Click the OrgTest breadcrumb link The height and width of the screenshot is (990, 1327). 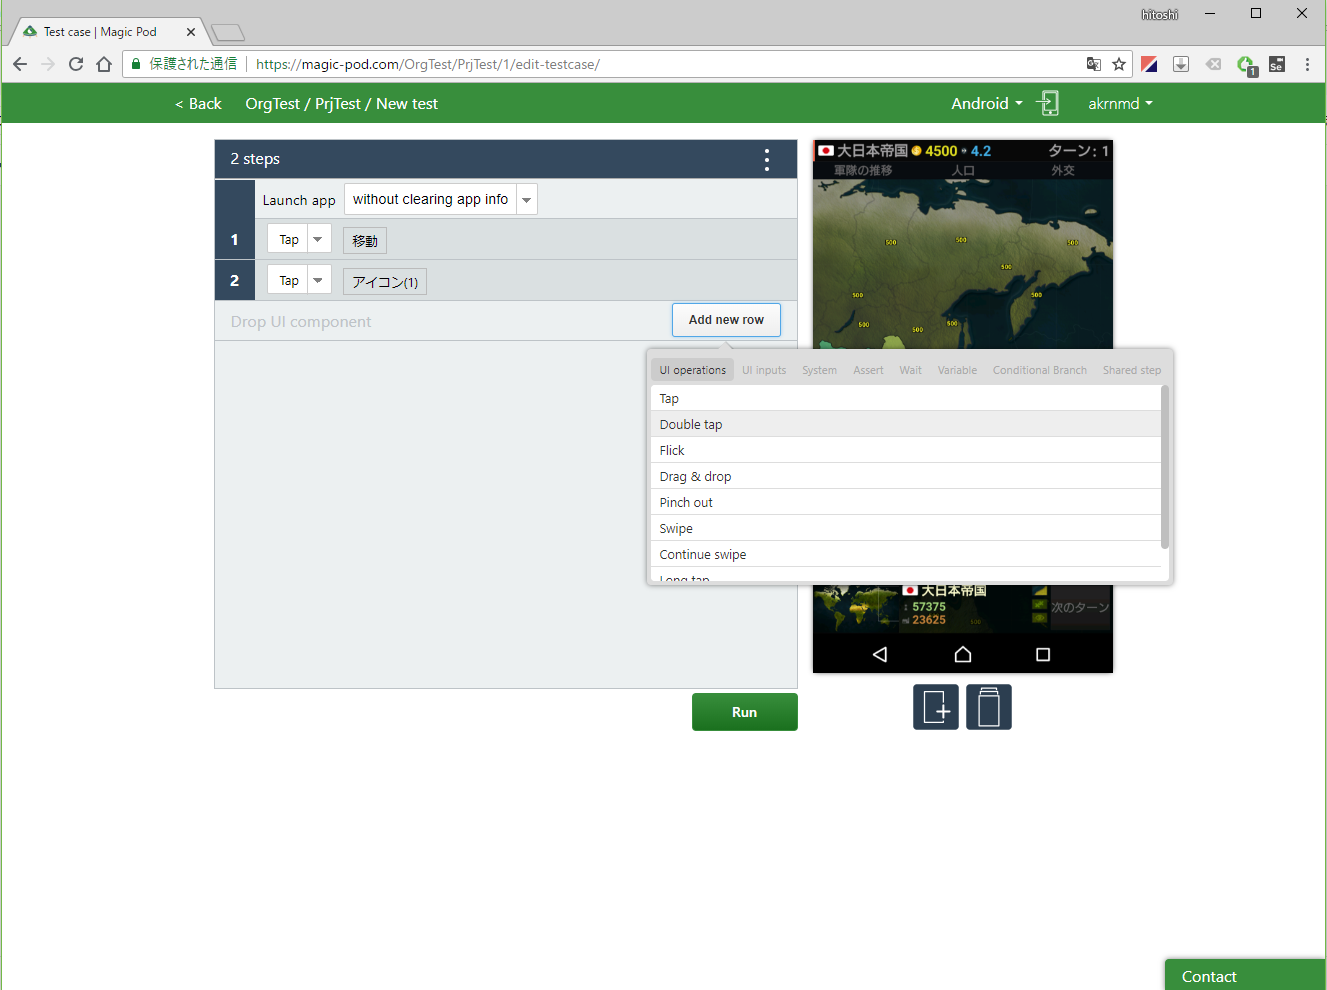(272, 103)
